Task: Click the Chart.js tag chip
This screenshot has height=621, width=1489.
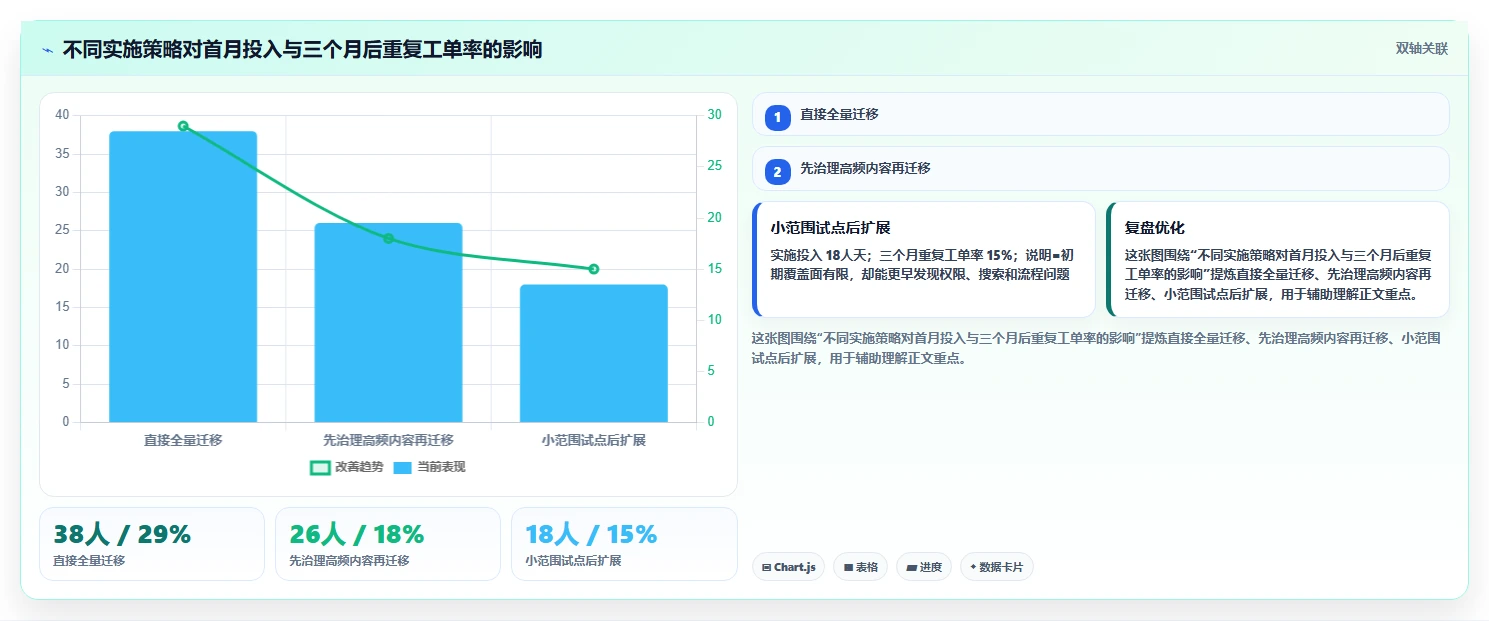Action: [x=789, y=567]
